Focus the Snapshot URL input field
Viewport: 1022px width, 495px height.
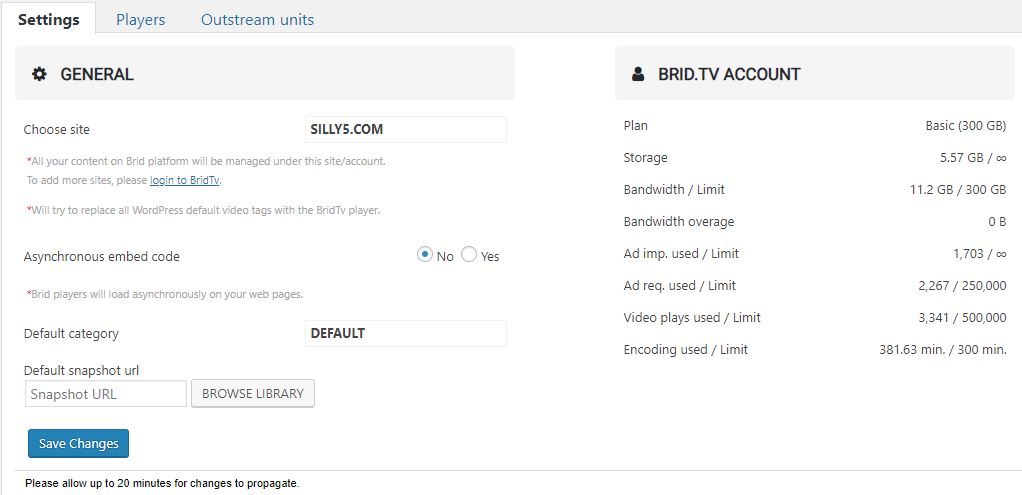(x=105, y=394)
